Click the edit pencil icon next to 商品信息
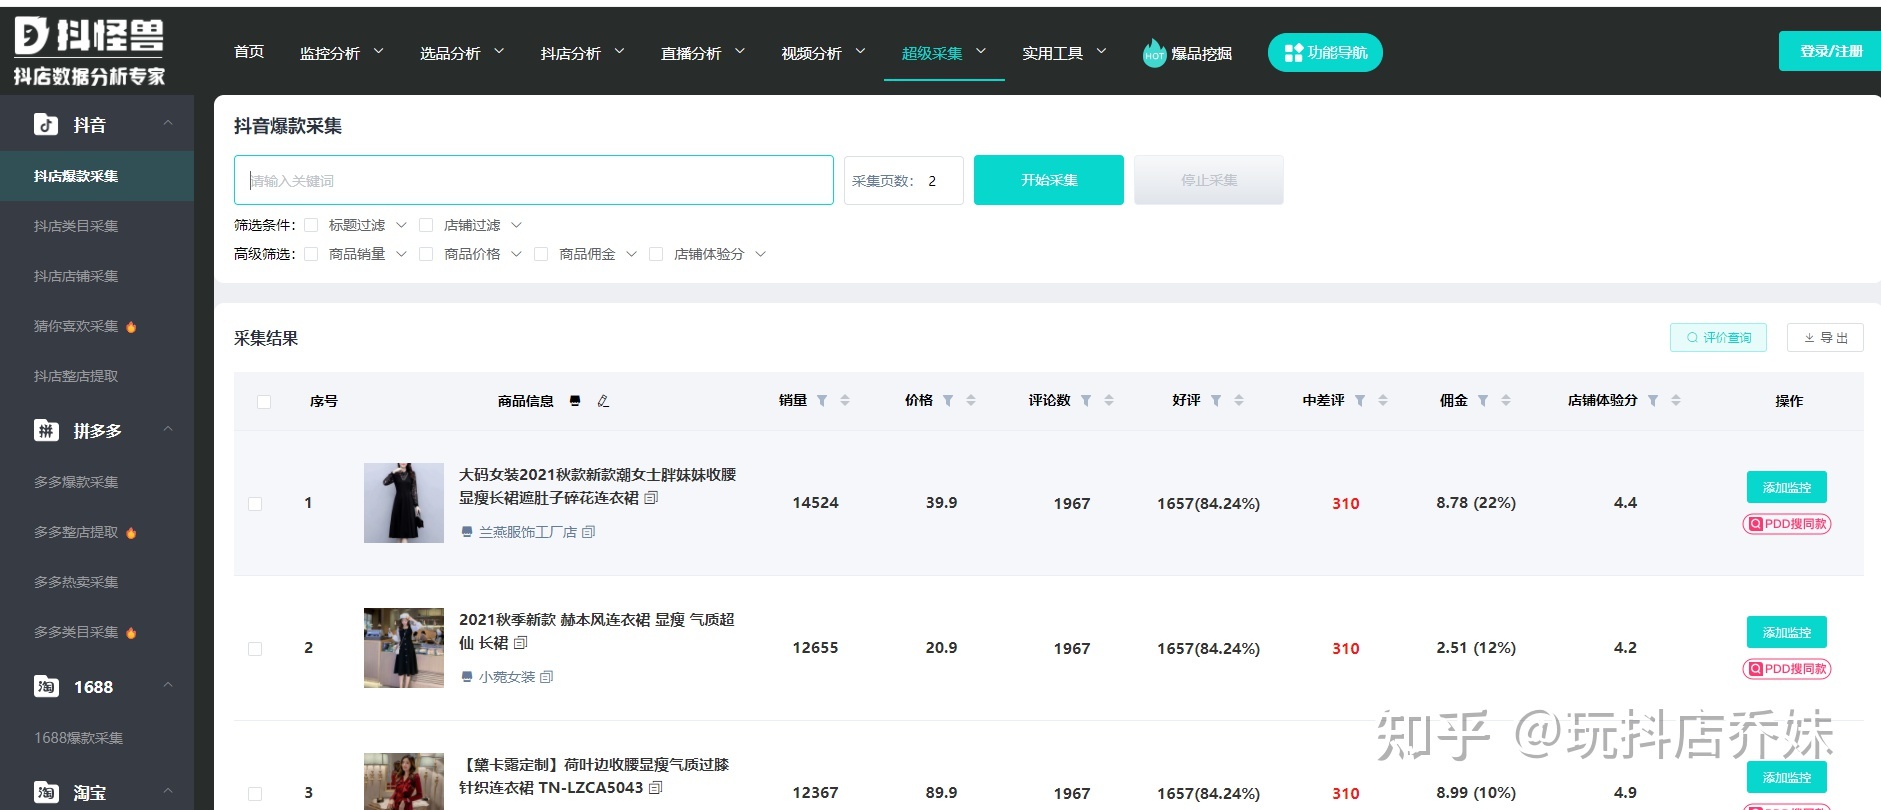Screen dimensions: 1881x810 [603, 401]
